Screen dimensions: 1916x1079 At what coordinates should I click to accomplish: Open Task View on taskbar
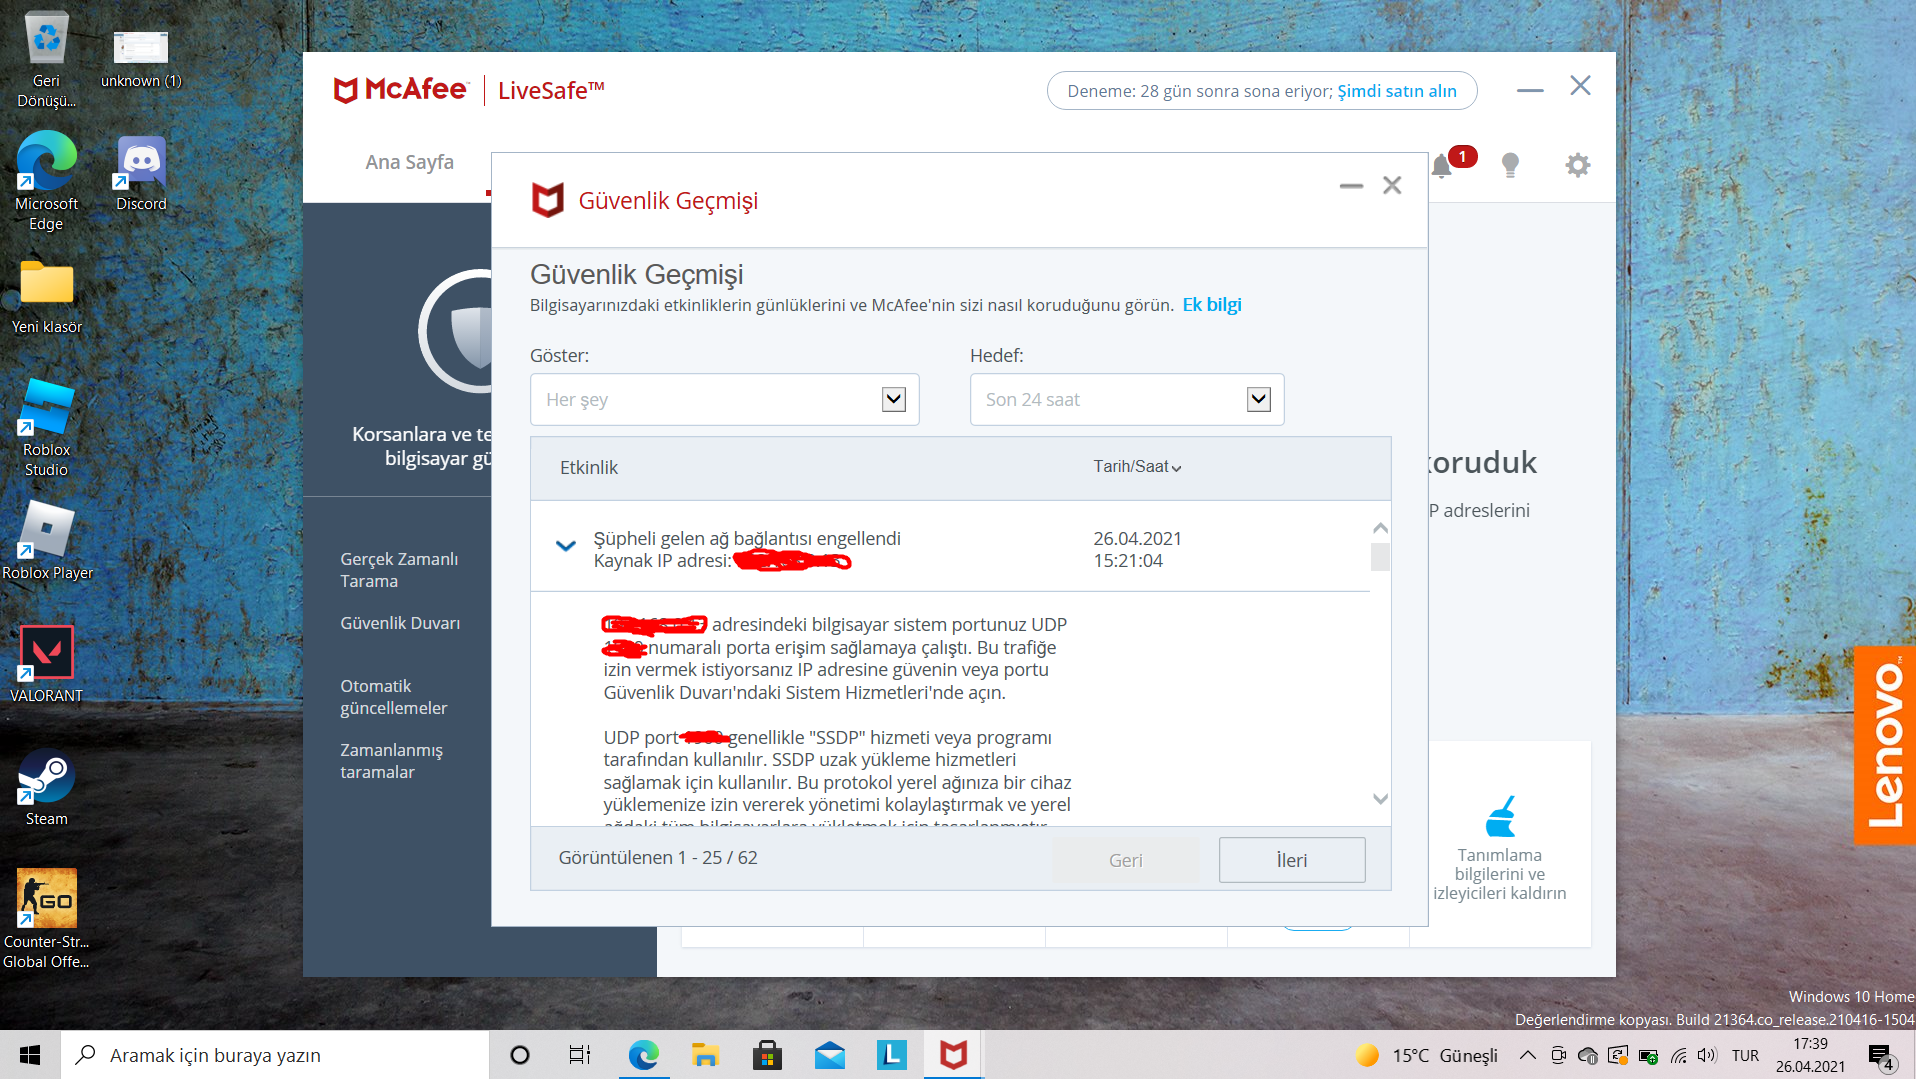pos(579,1055)
